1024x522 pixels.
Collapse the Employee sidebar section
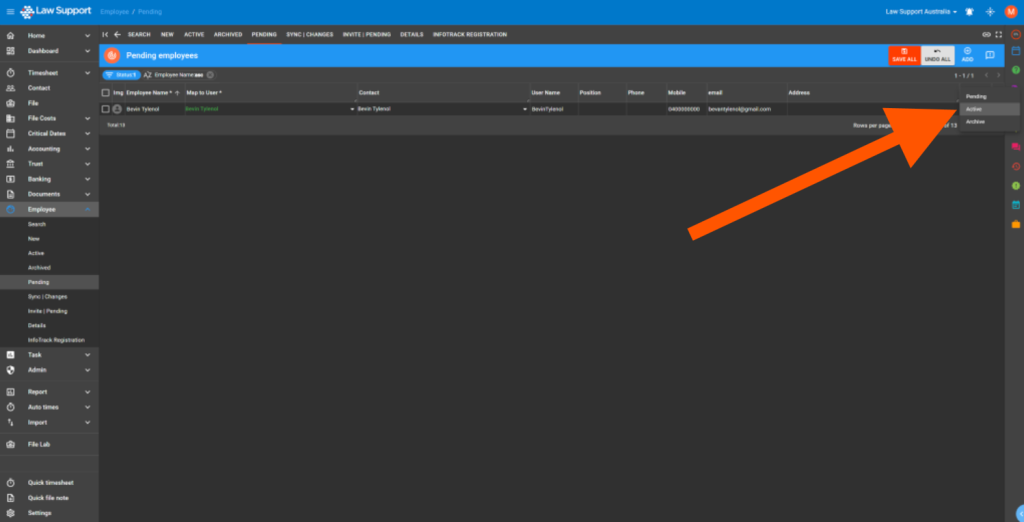pyautogui.click(x=88, y=209)
